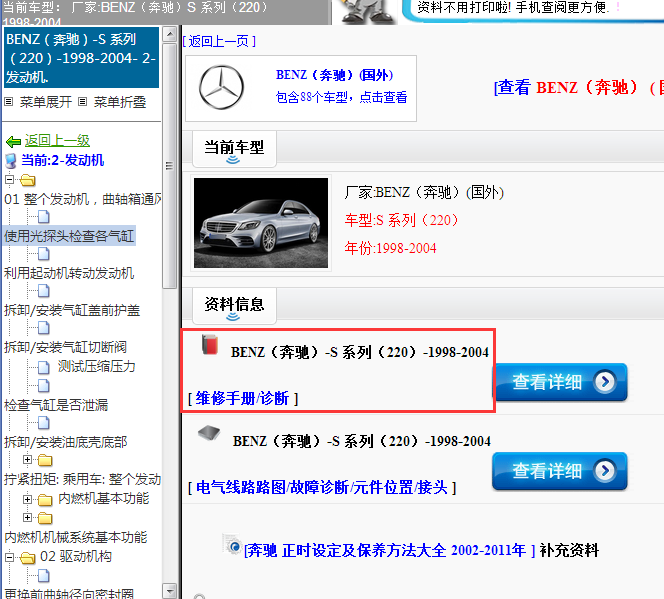Image resolution: width=664 pixels, height=599 pixels.
Task: Click page icon above 拆卸/安装气缸盖前护盖
Action: [x=43, y=291]
